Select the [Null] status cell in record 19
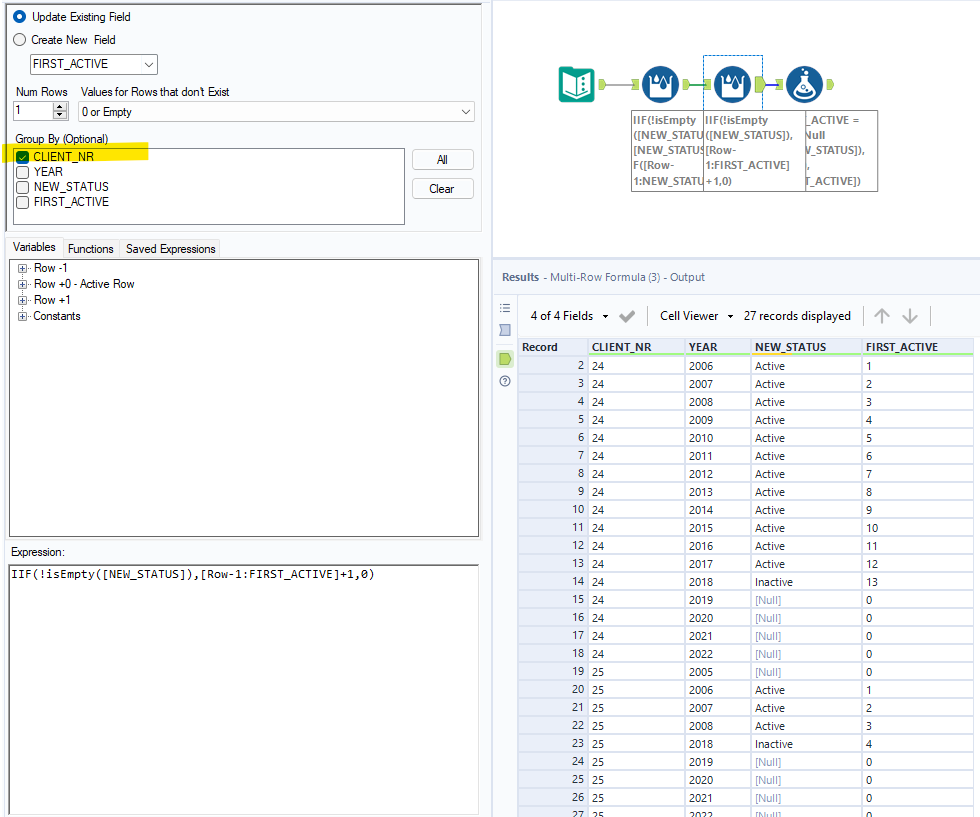The width and height of the screenshot is (980, 817). click(x=806, y=672)
